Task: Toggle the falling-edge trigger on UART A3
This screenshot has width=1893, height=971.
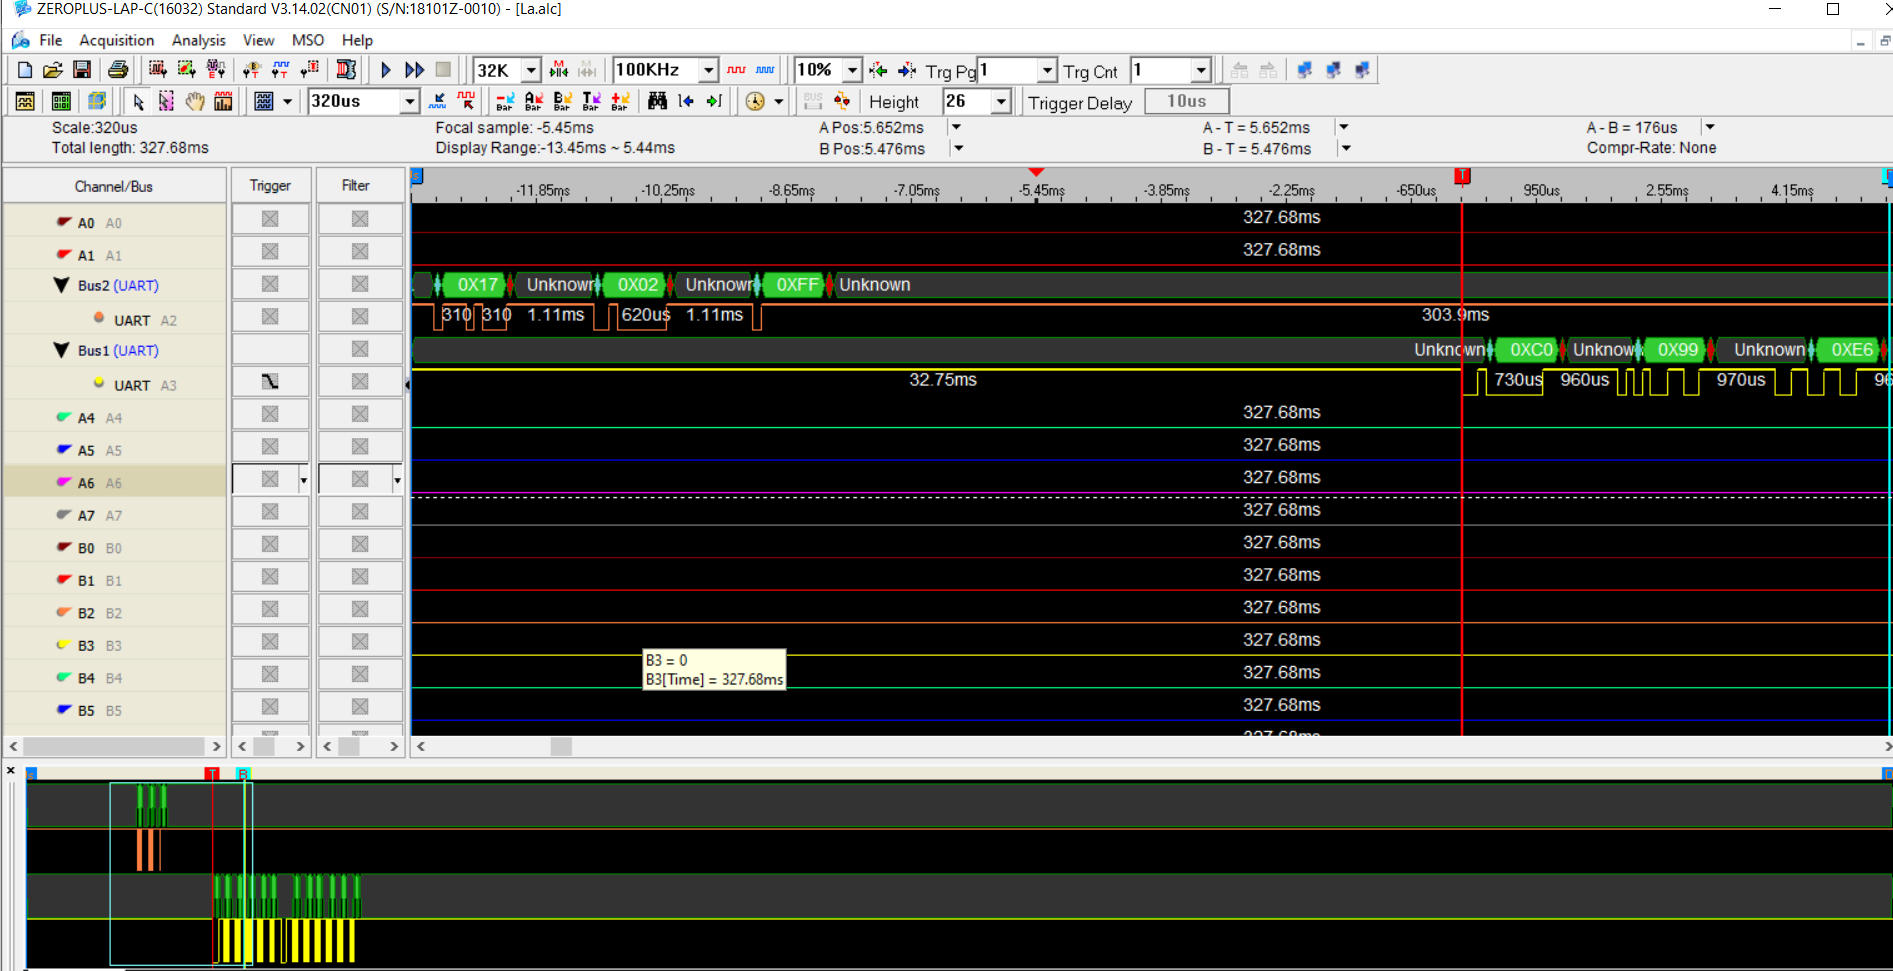Action: tap(270, 382)
